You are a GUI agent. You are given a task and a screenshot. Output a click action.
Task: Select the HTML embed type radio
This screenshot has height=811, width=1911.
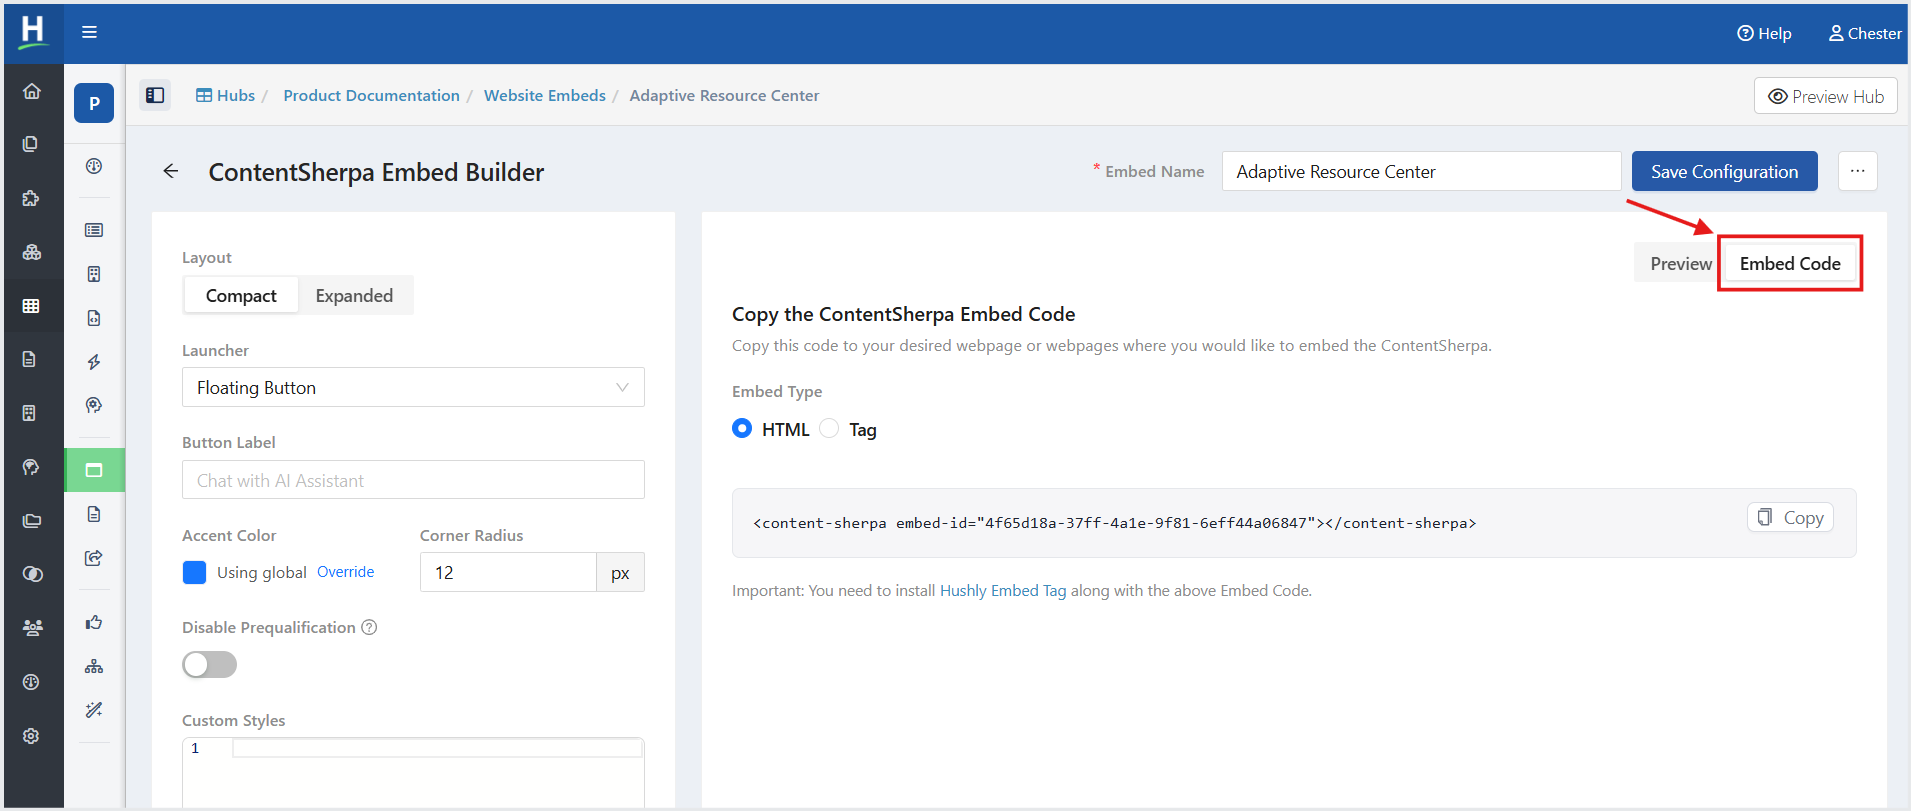[742, 428]
